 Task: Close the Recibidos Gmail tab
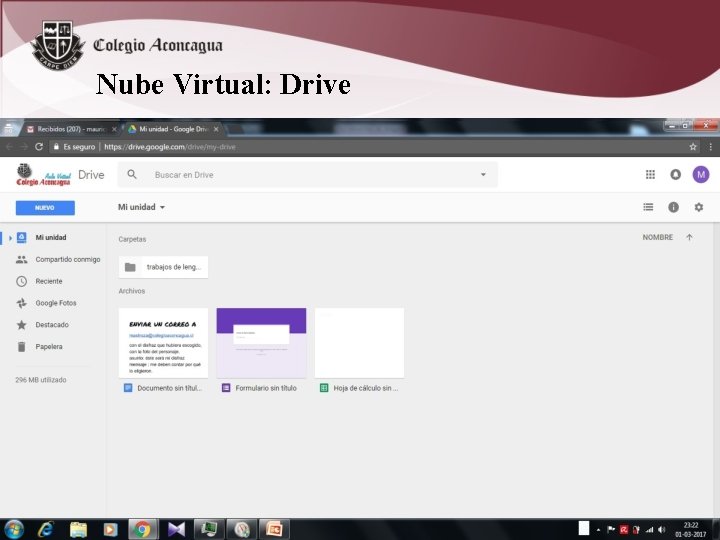[x=114, y=129]
